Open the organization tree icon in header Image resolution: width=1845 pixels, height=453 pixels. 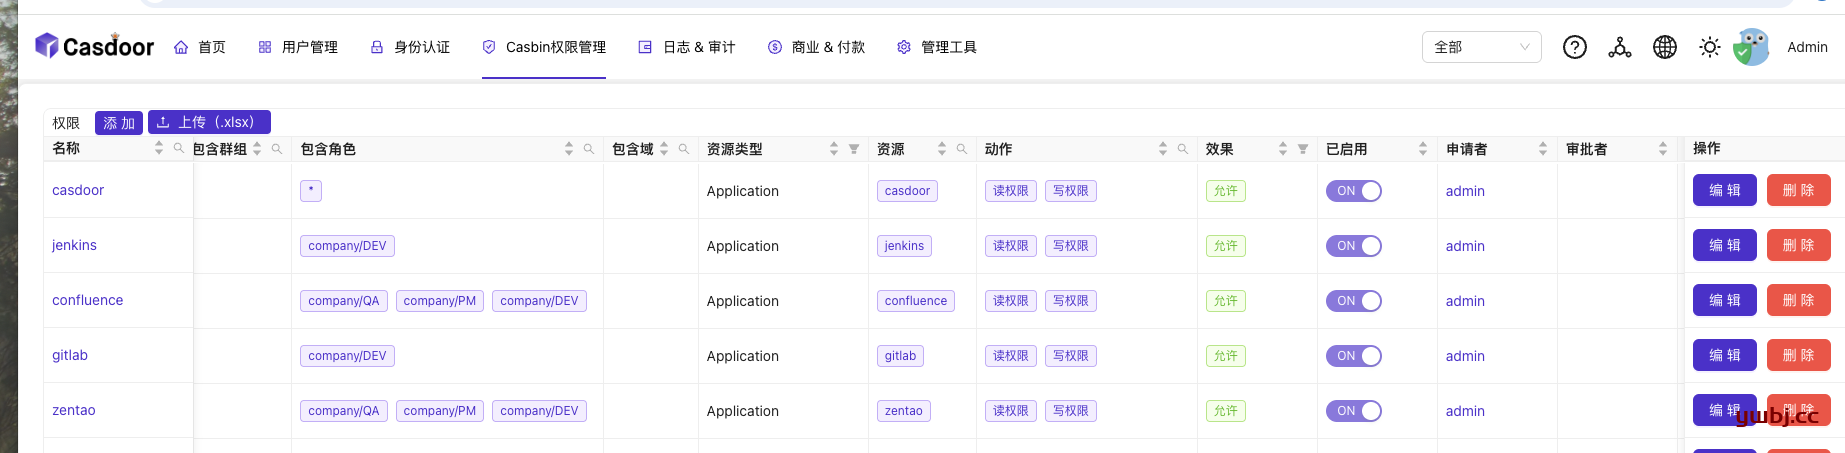[1620, 47]
